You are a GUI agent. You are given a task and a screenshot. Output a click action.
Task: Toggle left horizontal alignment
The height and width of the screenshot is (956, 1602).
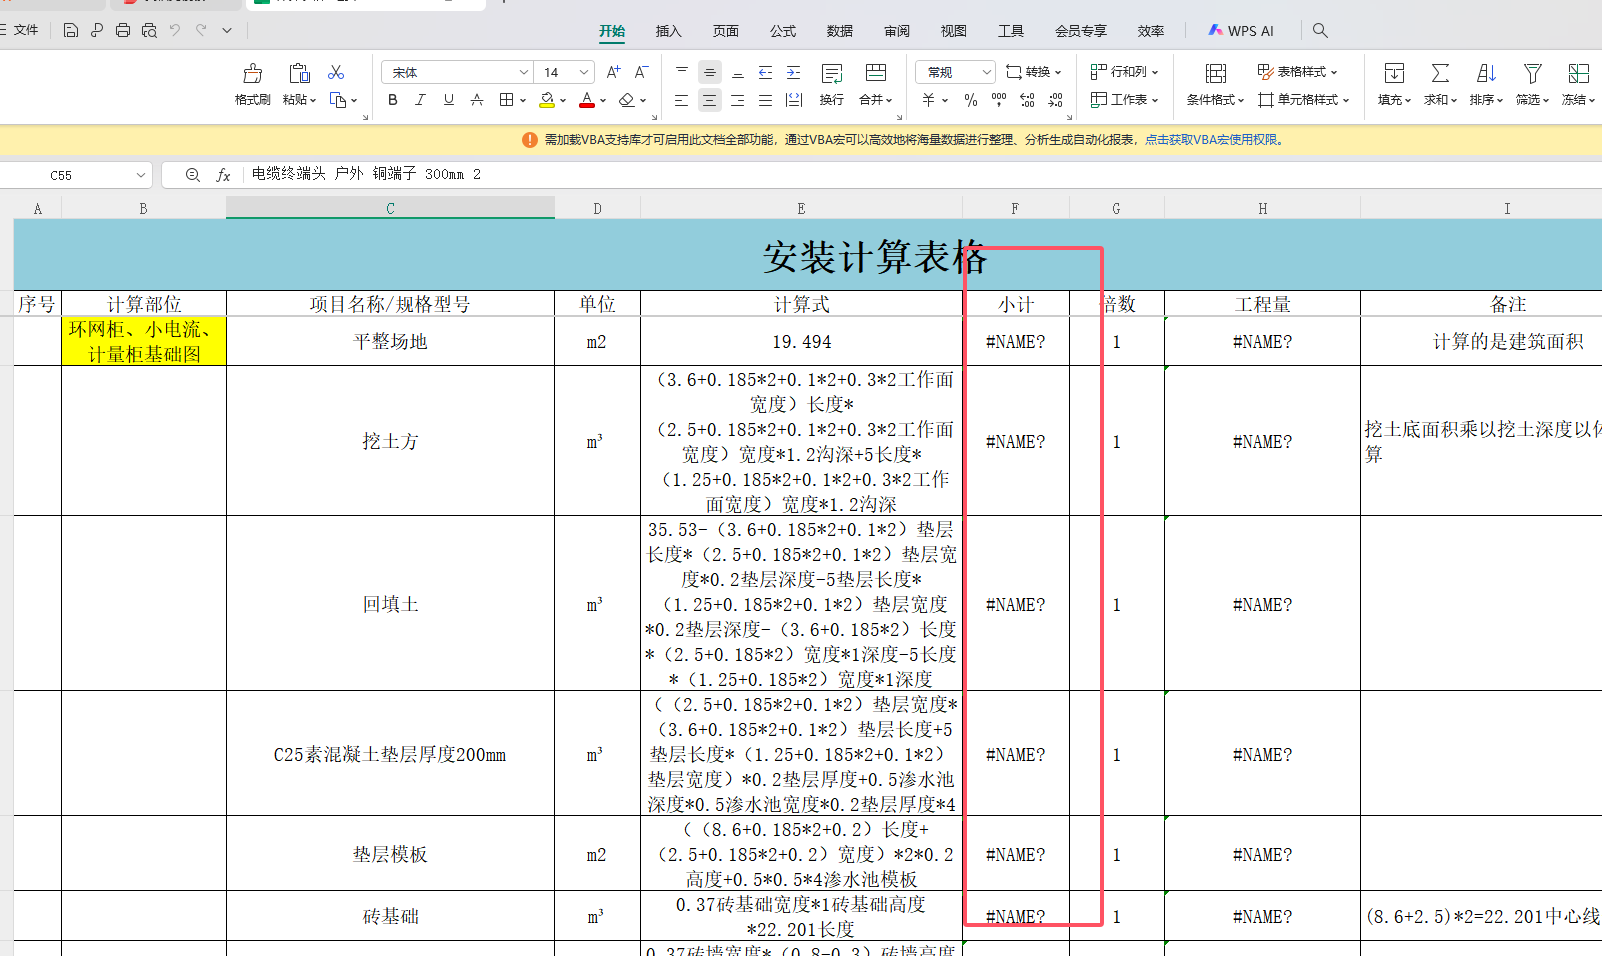point(681,100)
